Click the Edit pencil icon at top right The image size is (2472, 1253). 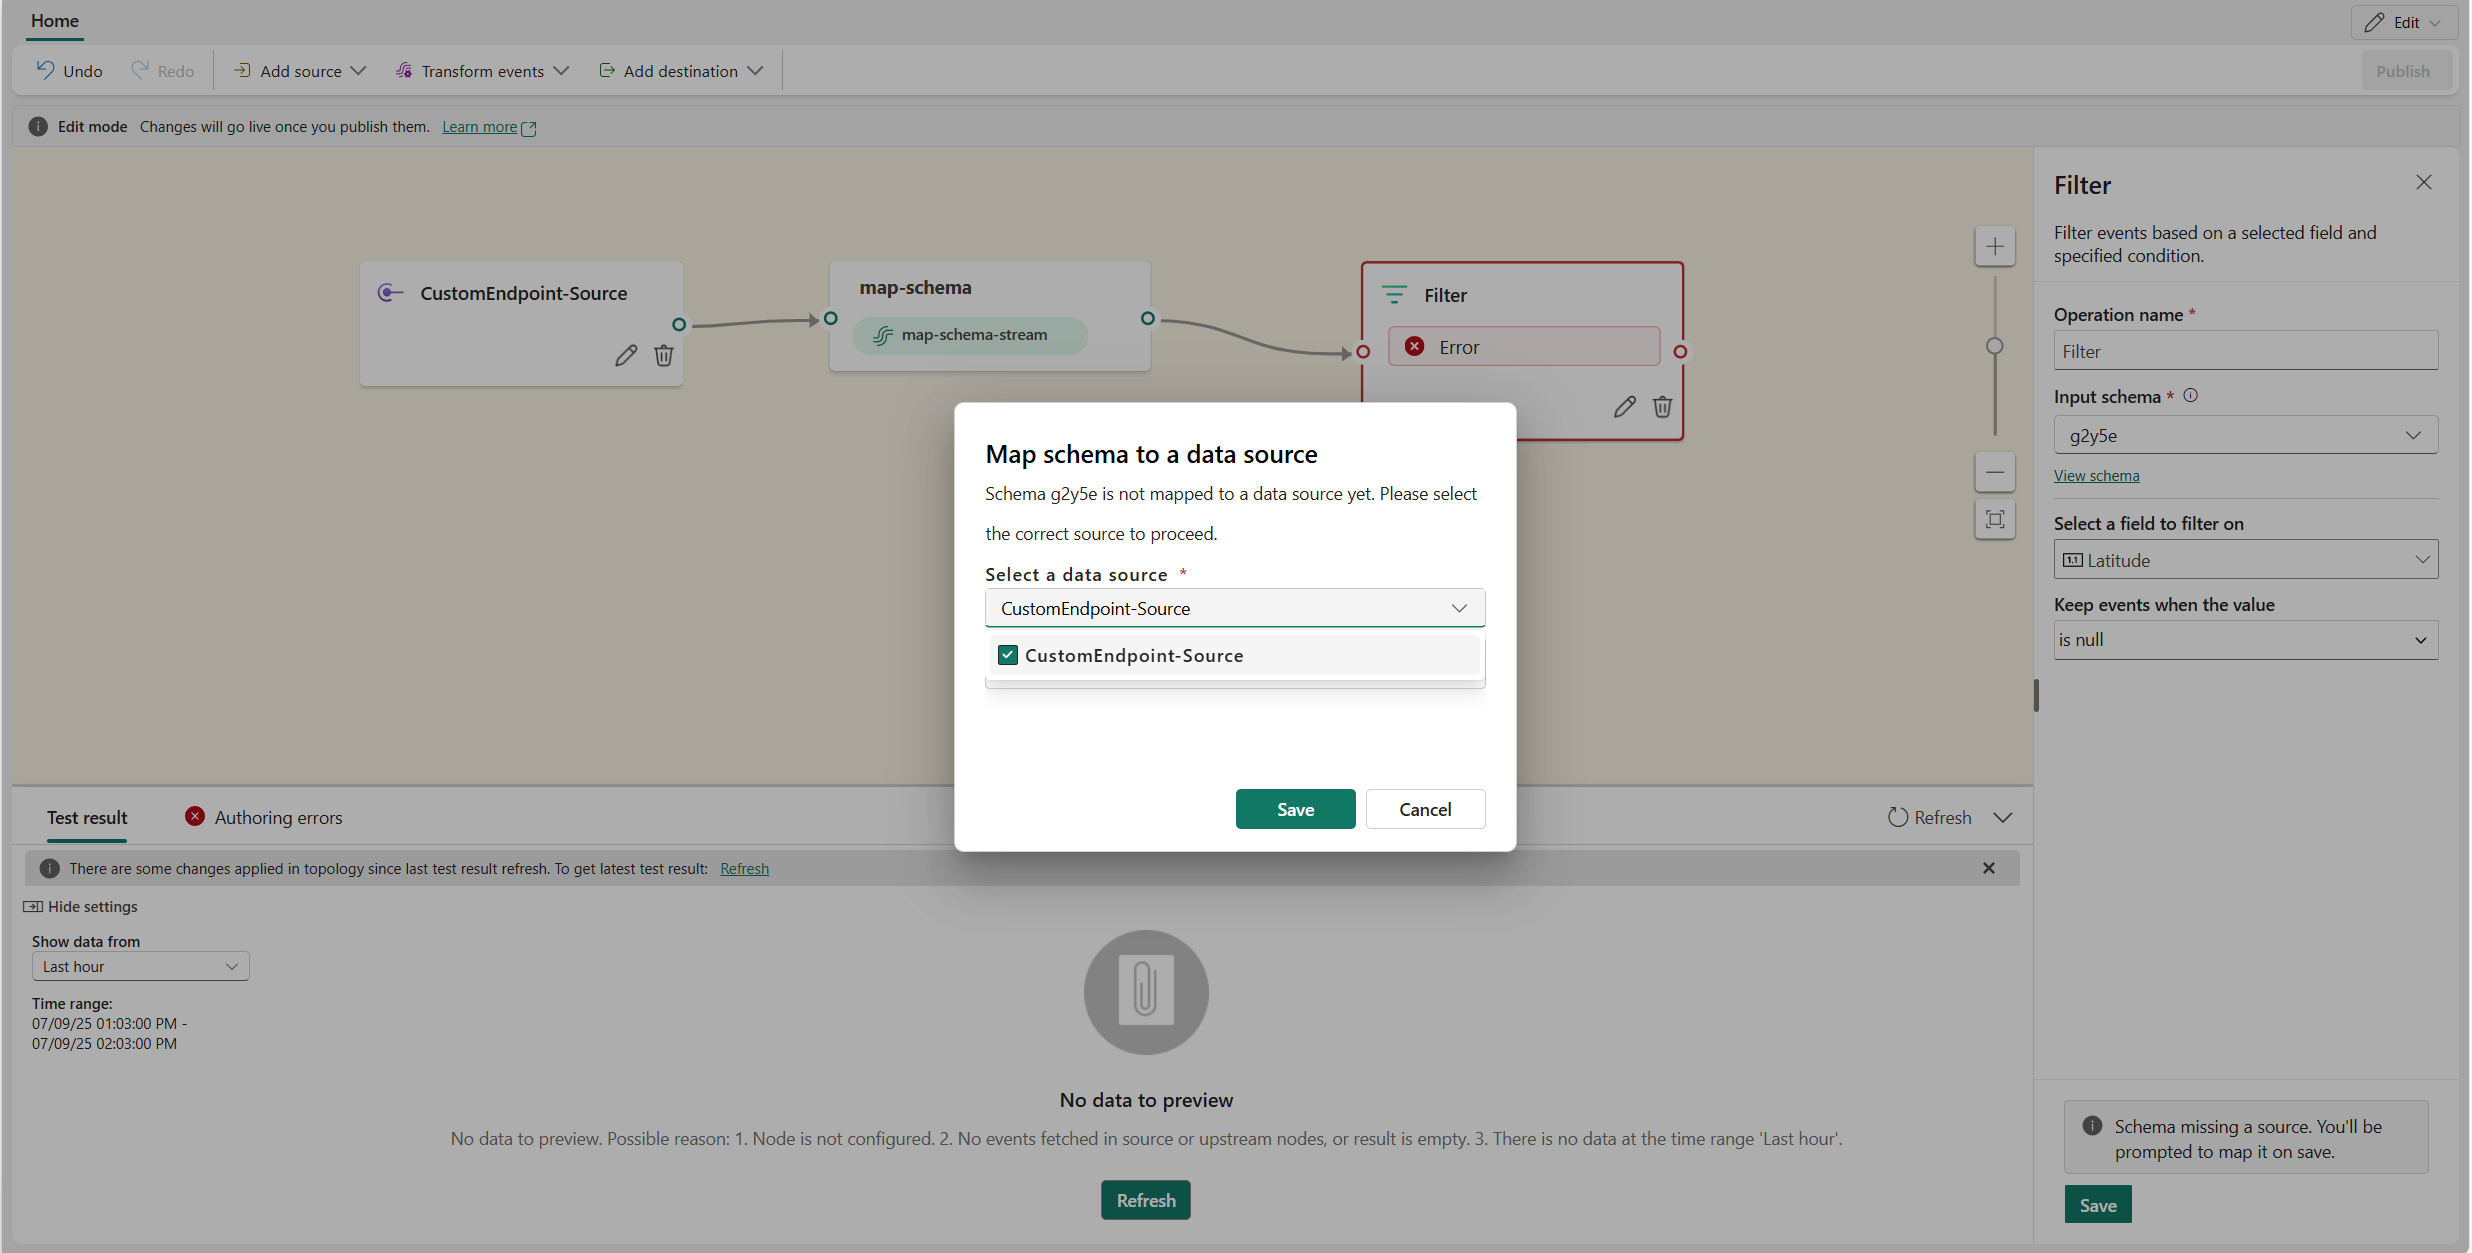pyautogui.click(x=2375, y=22)
